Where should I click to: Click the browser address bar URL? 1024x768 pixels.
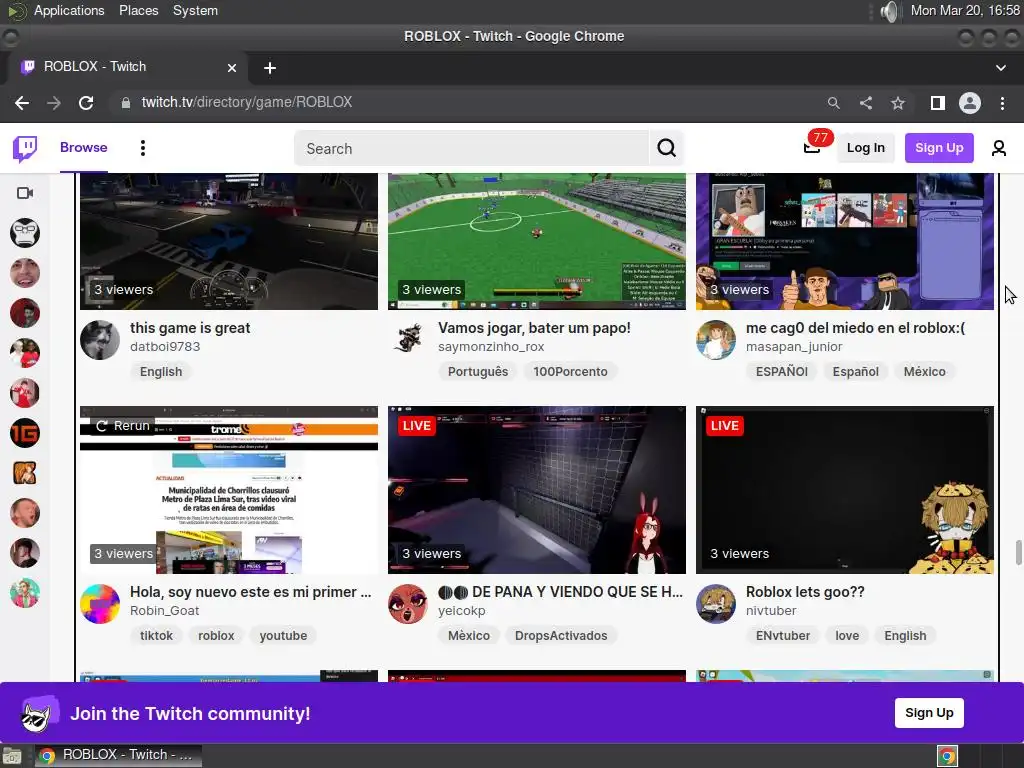click(x=247, y=103)
